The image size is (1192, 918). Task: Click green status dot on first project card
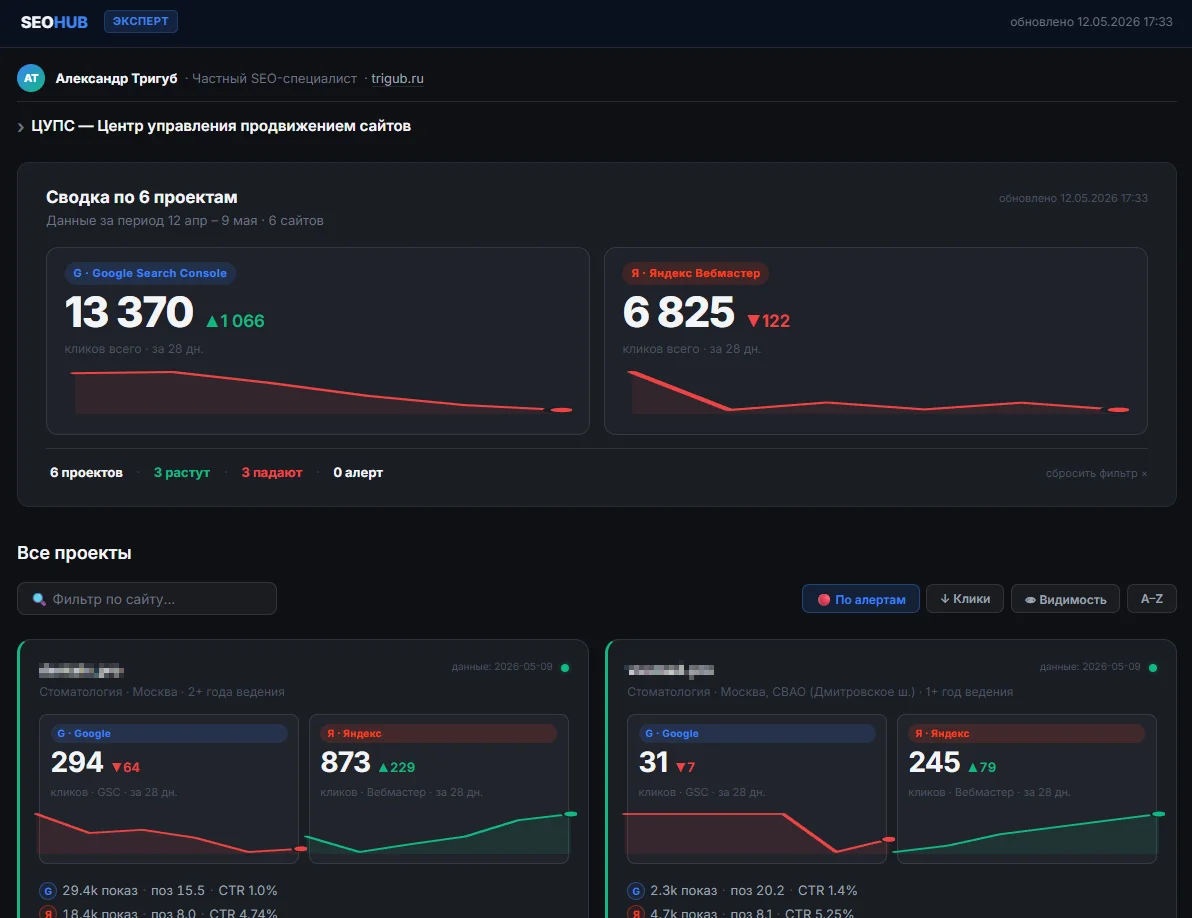pos(565,667)
